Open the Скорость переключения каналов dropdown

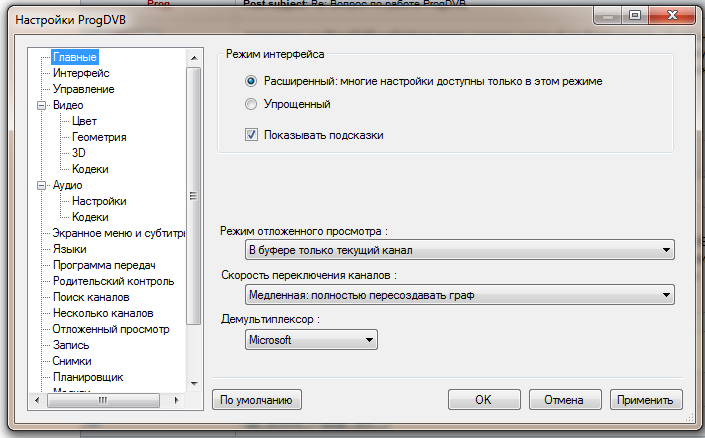tap(459, 295)
